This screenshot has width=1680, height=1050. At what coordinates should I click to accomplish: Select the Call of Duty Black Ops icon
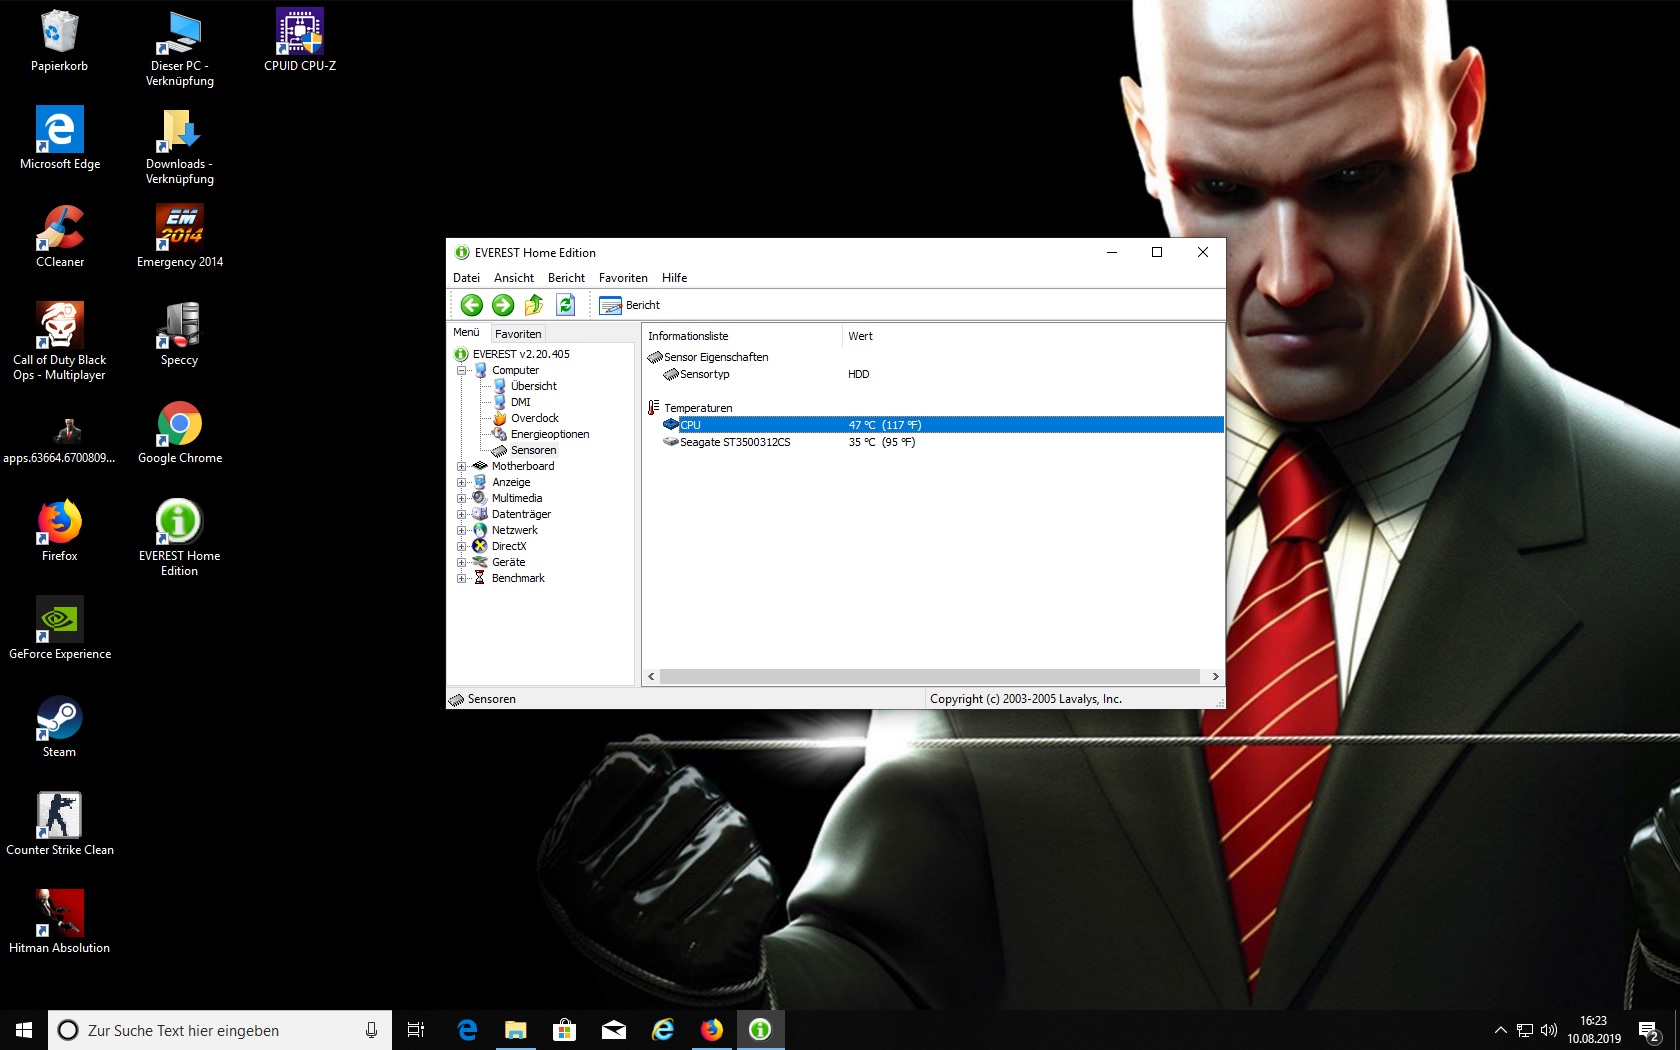[x=60, y=342]
